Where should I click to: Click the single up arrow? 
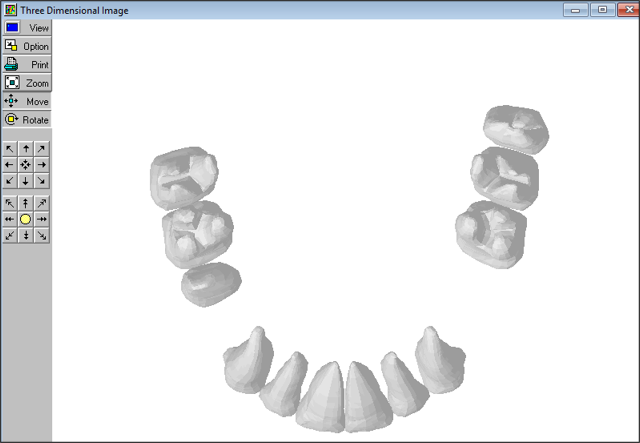pos(26,148)
